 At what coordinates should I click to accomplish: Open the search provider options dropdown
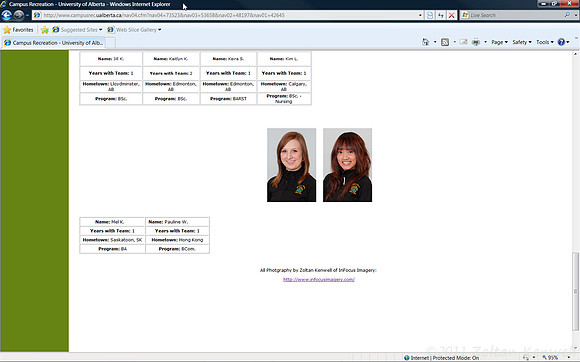(x=576, y=15)
